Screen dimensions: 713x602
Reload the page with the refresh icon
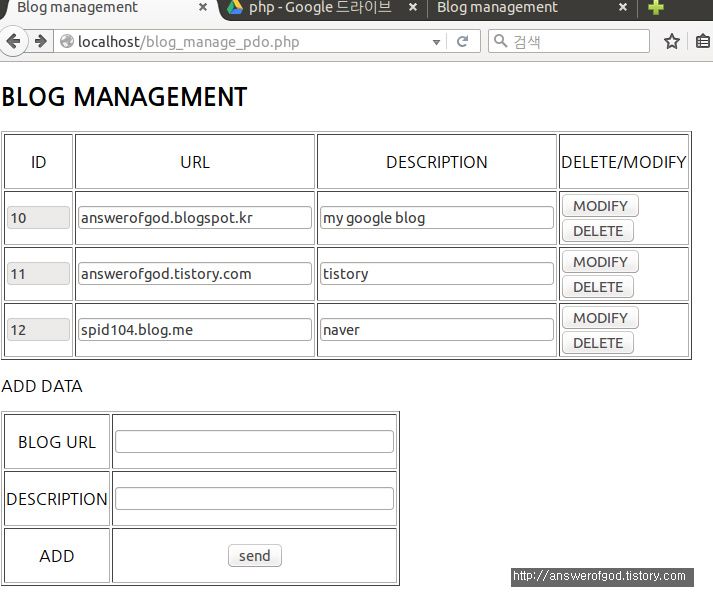[462, 41]
